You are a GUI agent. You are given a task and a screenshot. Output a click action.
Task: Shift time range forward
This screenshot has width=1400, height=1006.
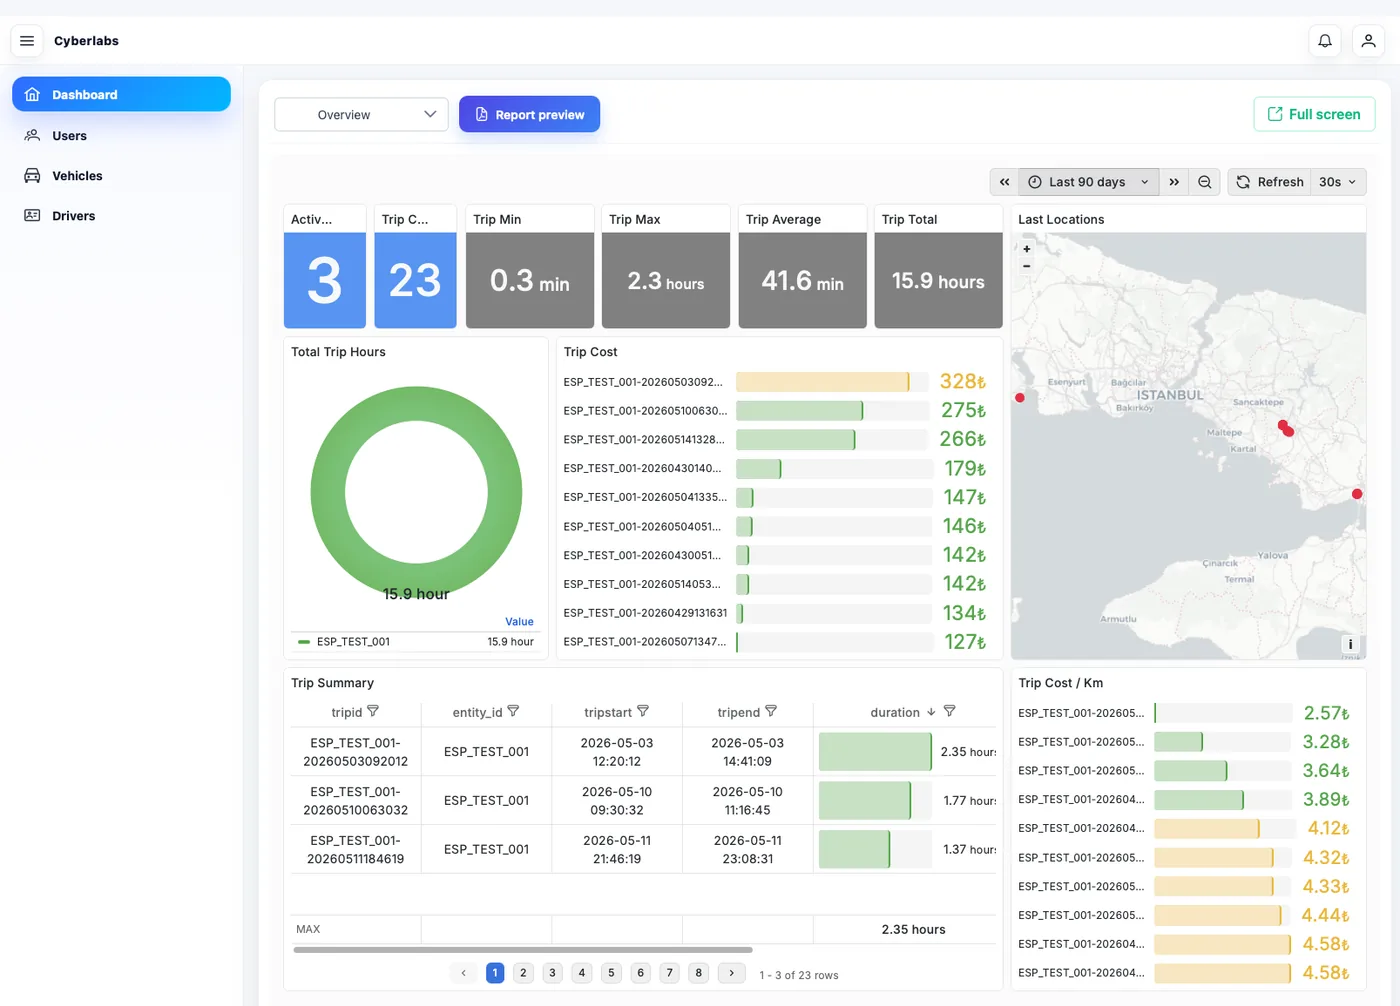[1174, 182]
